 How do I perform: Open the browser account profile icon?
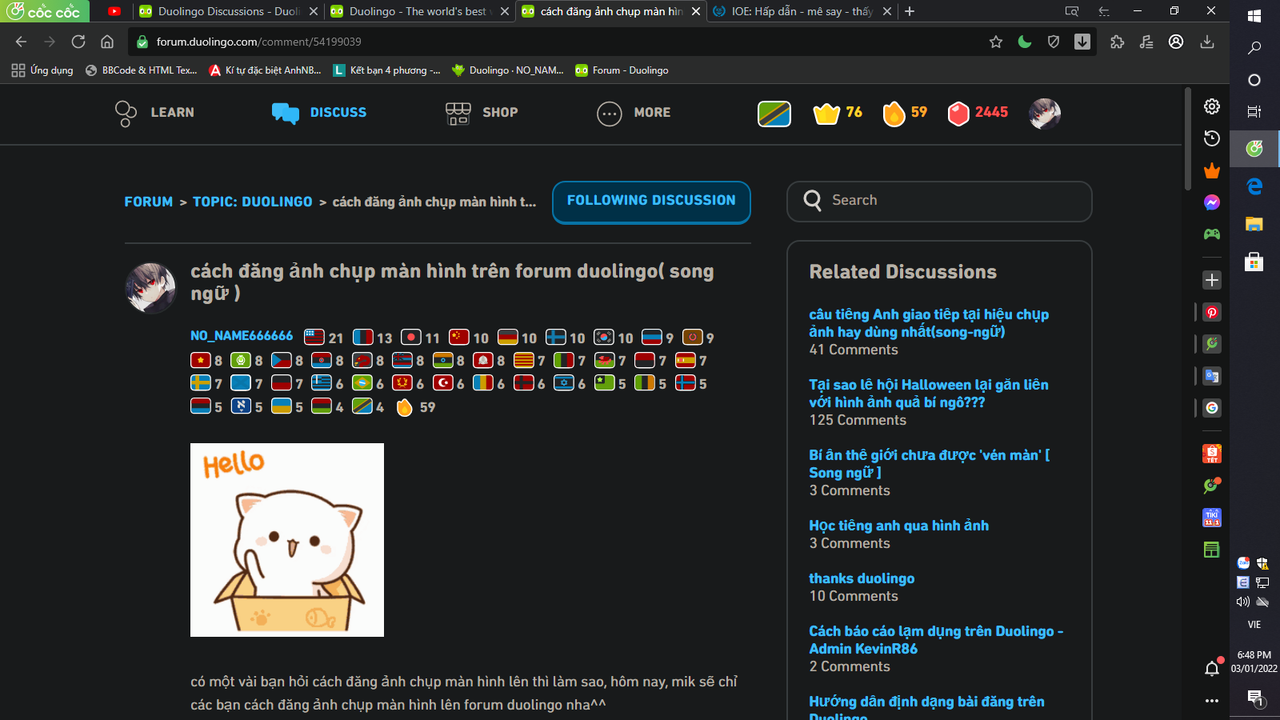1176,42
